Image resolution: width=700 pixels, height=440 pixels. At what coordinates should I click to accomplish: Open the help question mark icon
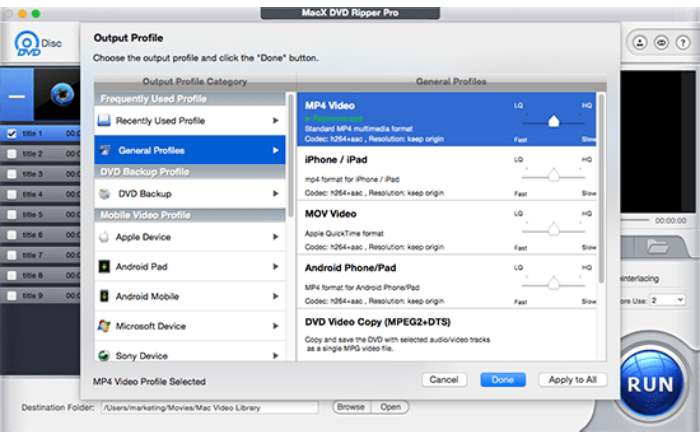(x=683, y=43)
